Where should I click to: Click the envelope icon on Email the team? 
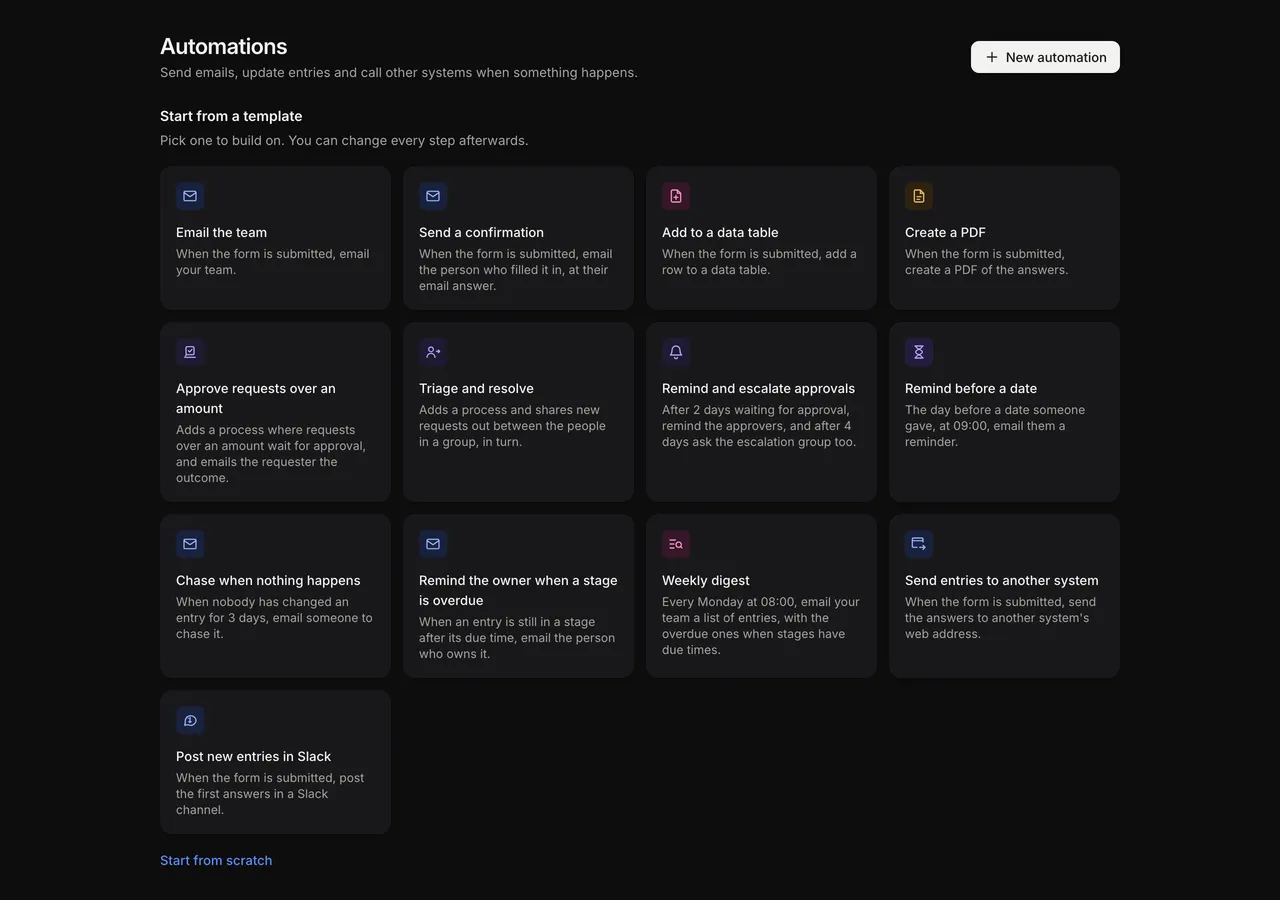(x=190, y=196)
